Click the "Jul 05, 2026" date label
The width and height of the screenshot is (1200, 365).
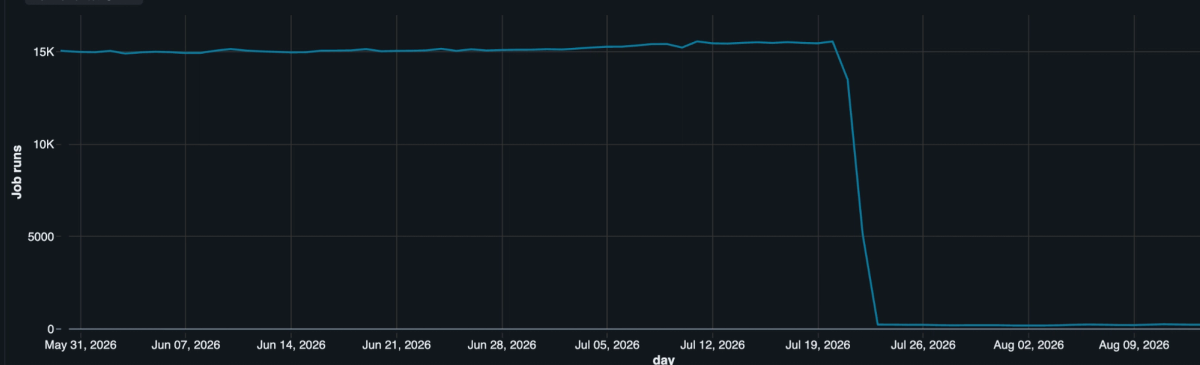tap(607, 345)
